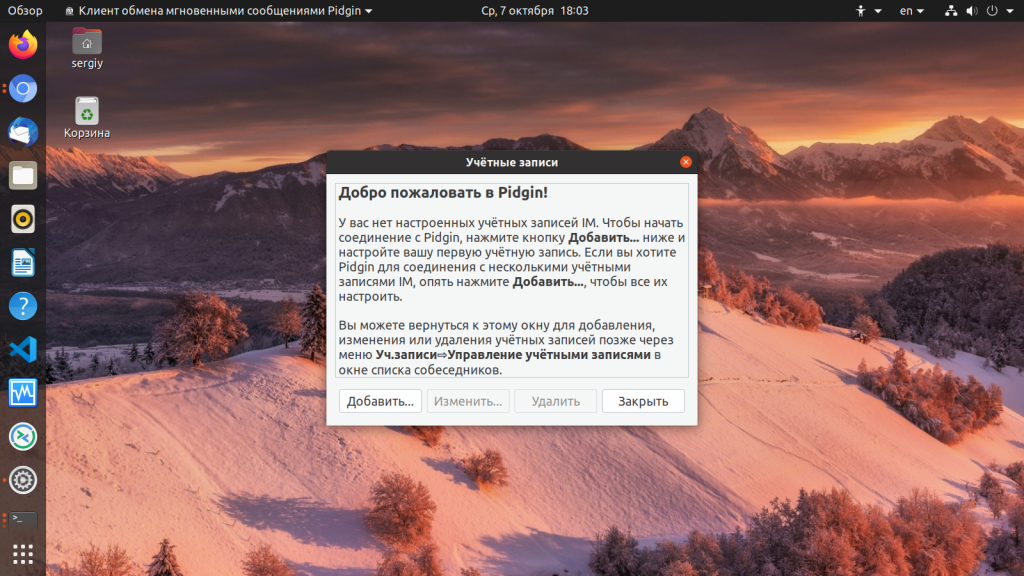
Task: Open System Monitor from the dock
Action: click(23, 393)
